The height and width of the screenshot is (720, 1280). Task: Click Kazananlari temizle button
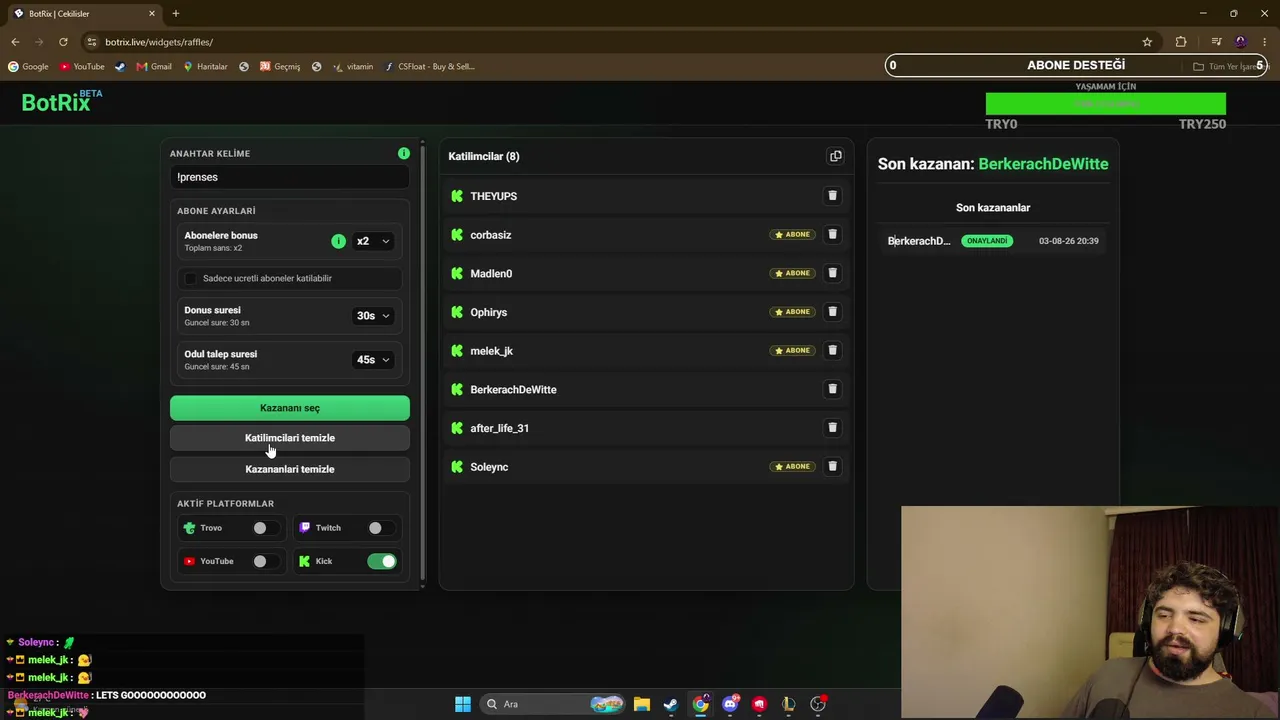coord(290,469)
